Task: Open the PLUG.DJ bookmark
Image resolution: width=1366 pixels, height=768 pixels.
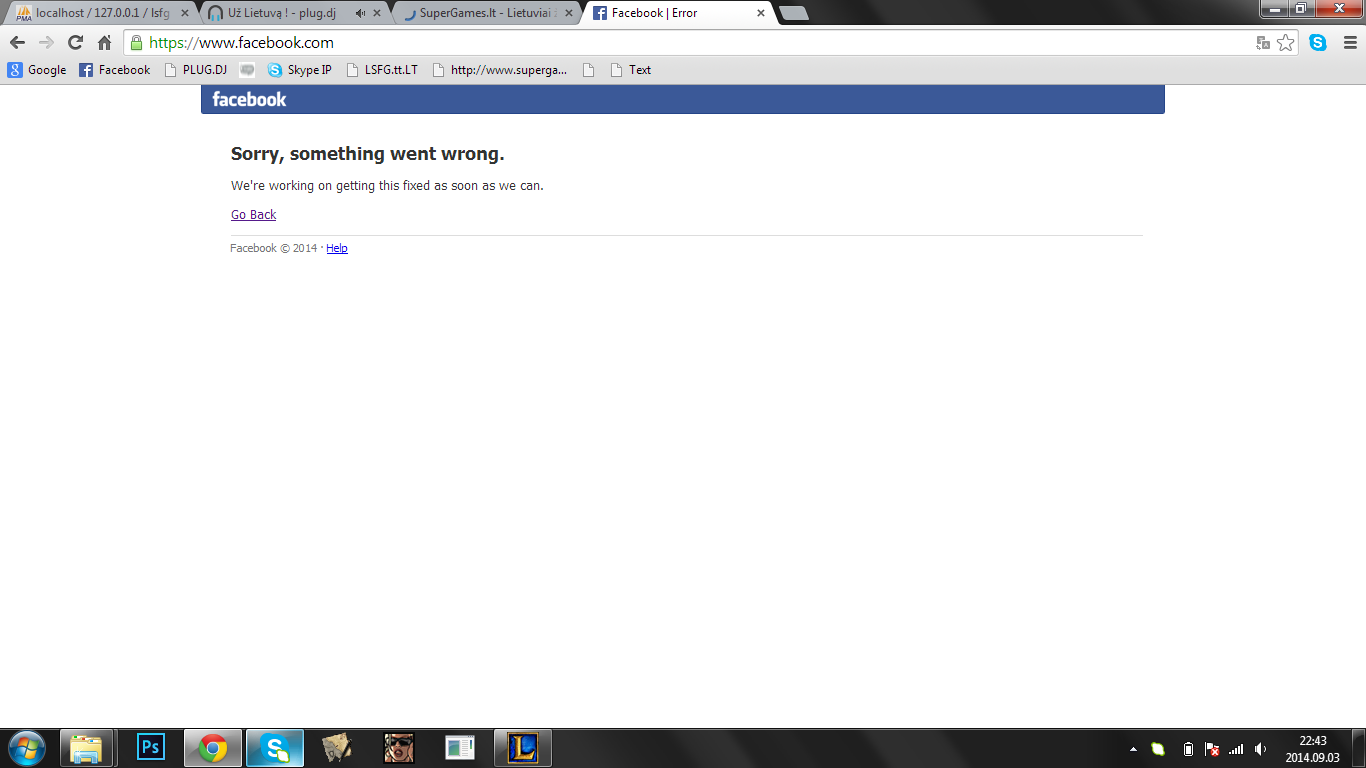Action: tap(195, 70)
